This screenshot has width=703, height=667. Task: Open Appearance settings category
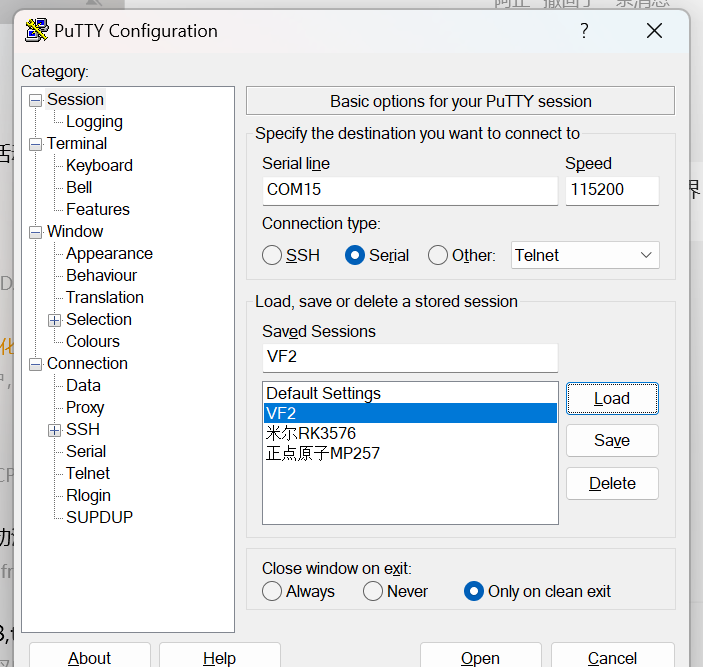pyautogui.click(x=109, y=253)
